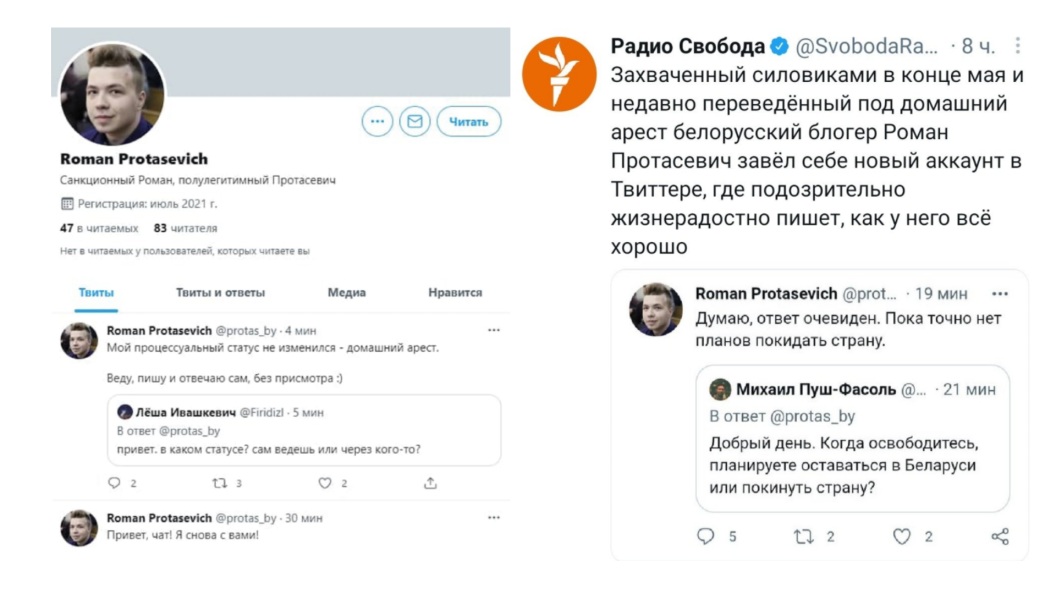The width and height of the screenshot is (1056, 594).
Task: Click the 47 в читаемых following link
Action: pyautogui.click(x=99, y=228)
